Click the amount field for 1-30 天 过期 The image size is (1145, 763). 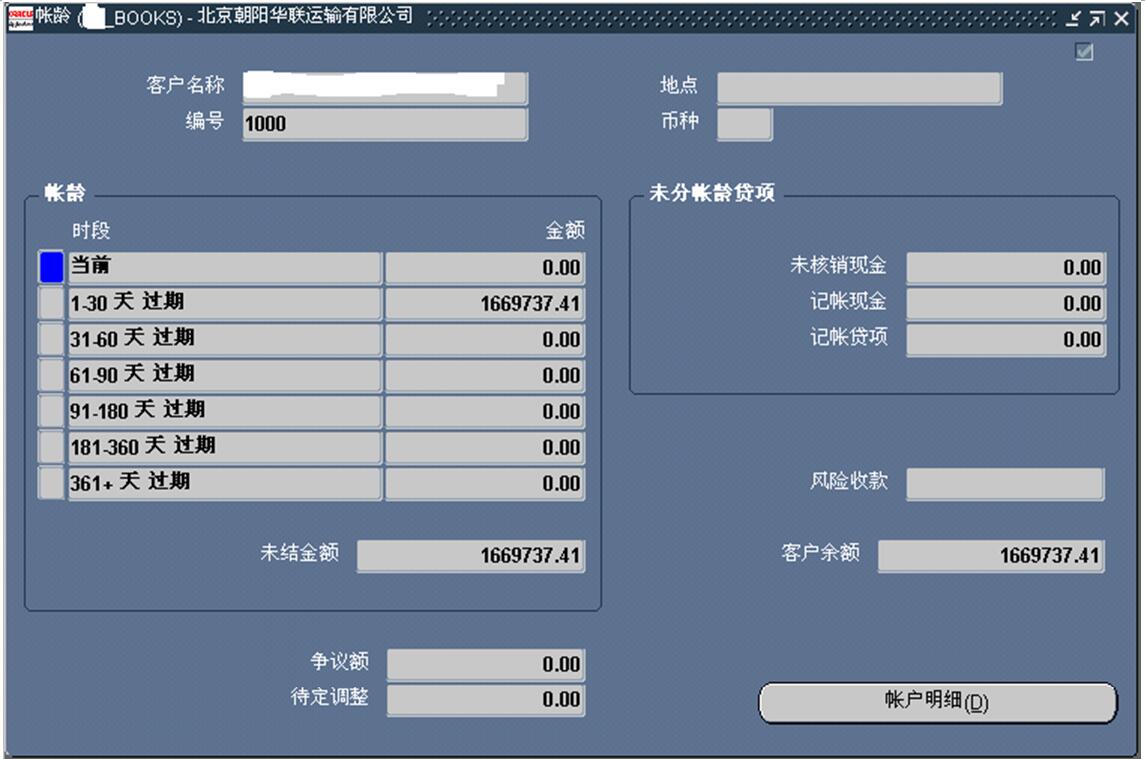[x=485, y=304]
